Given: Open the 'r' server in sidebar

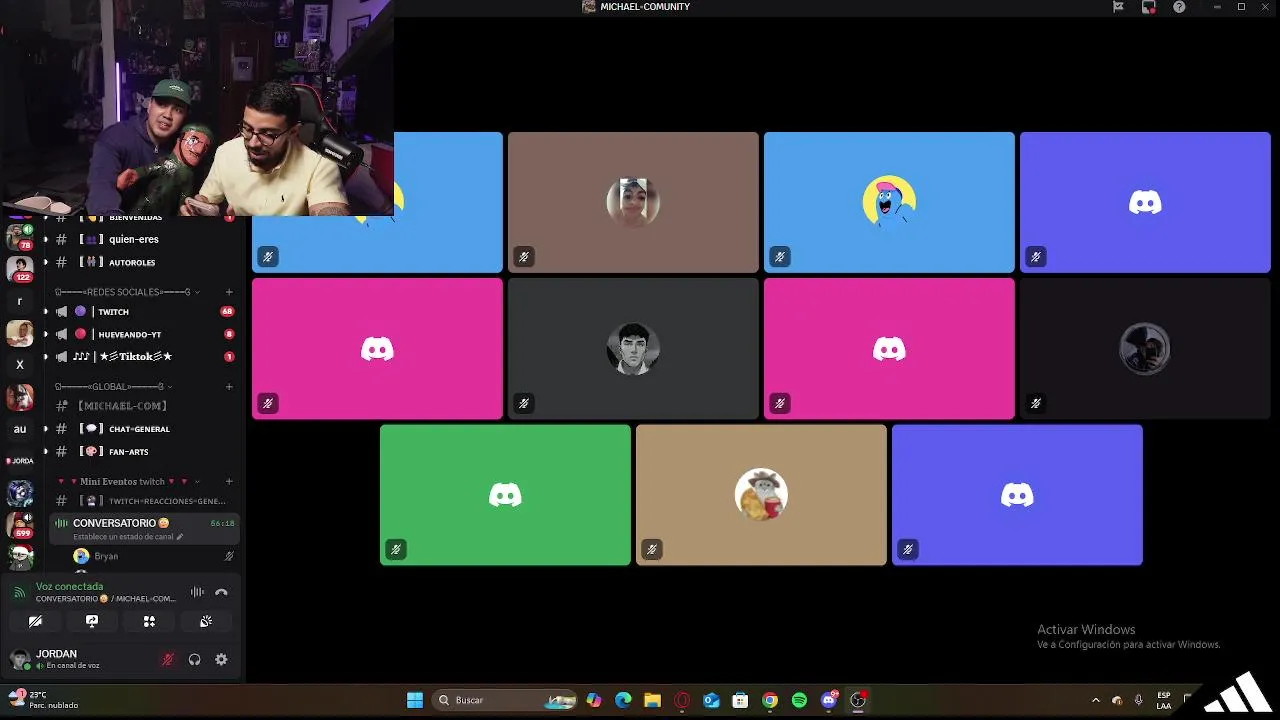Looking at the screenshot, I should point(19,301).
